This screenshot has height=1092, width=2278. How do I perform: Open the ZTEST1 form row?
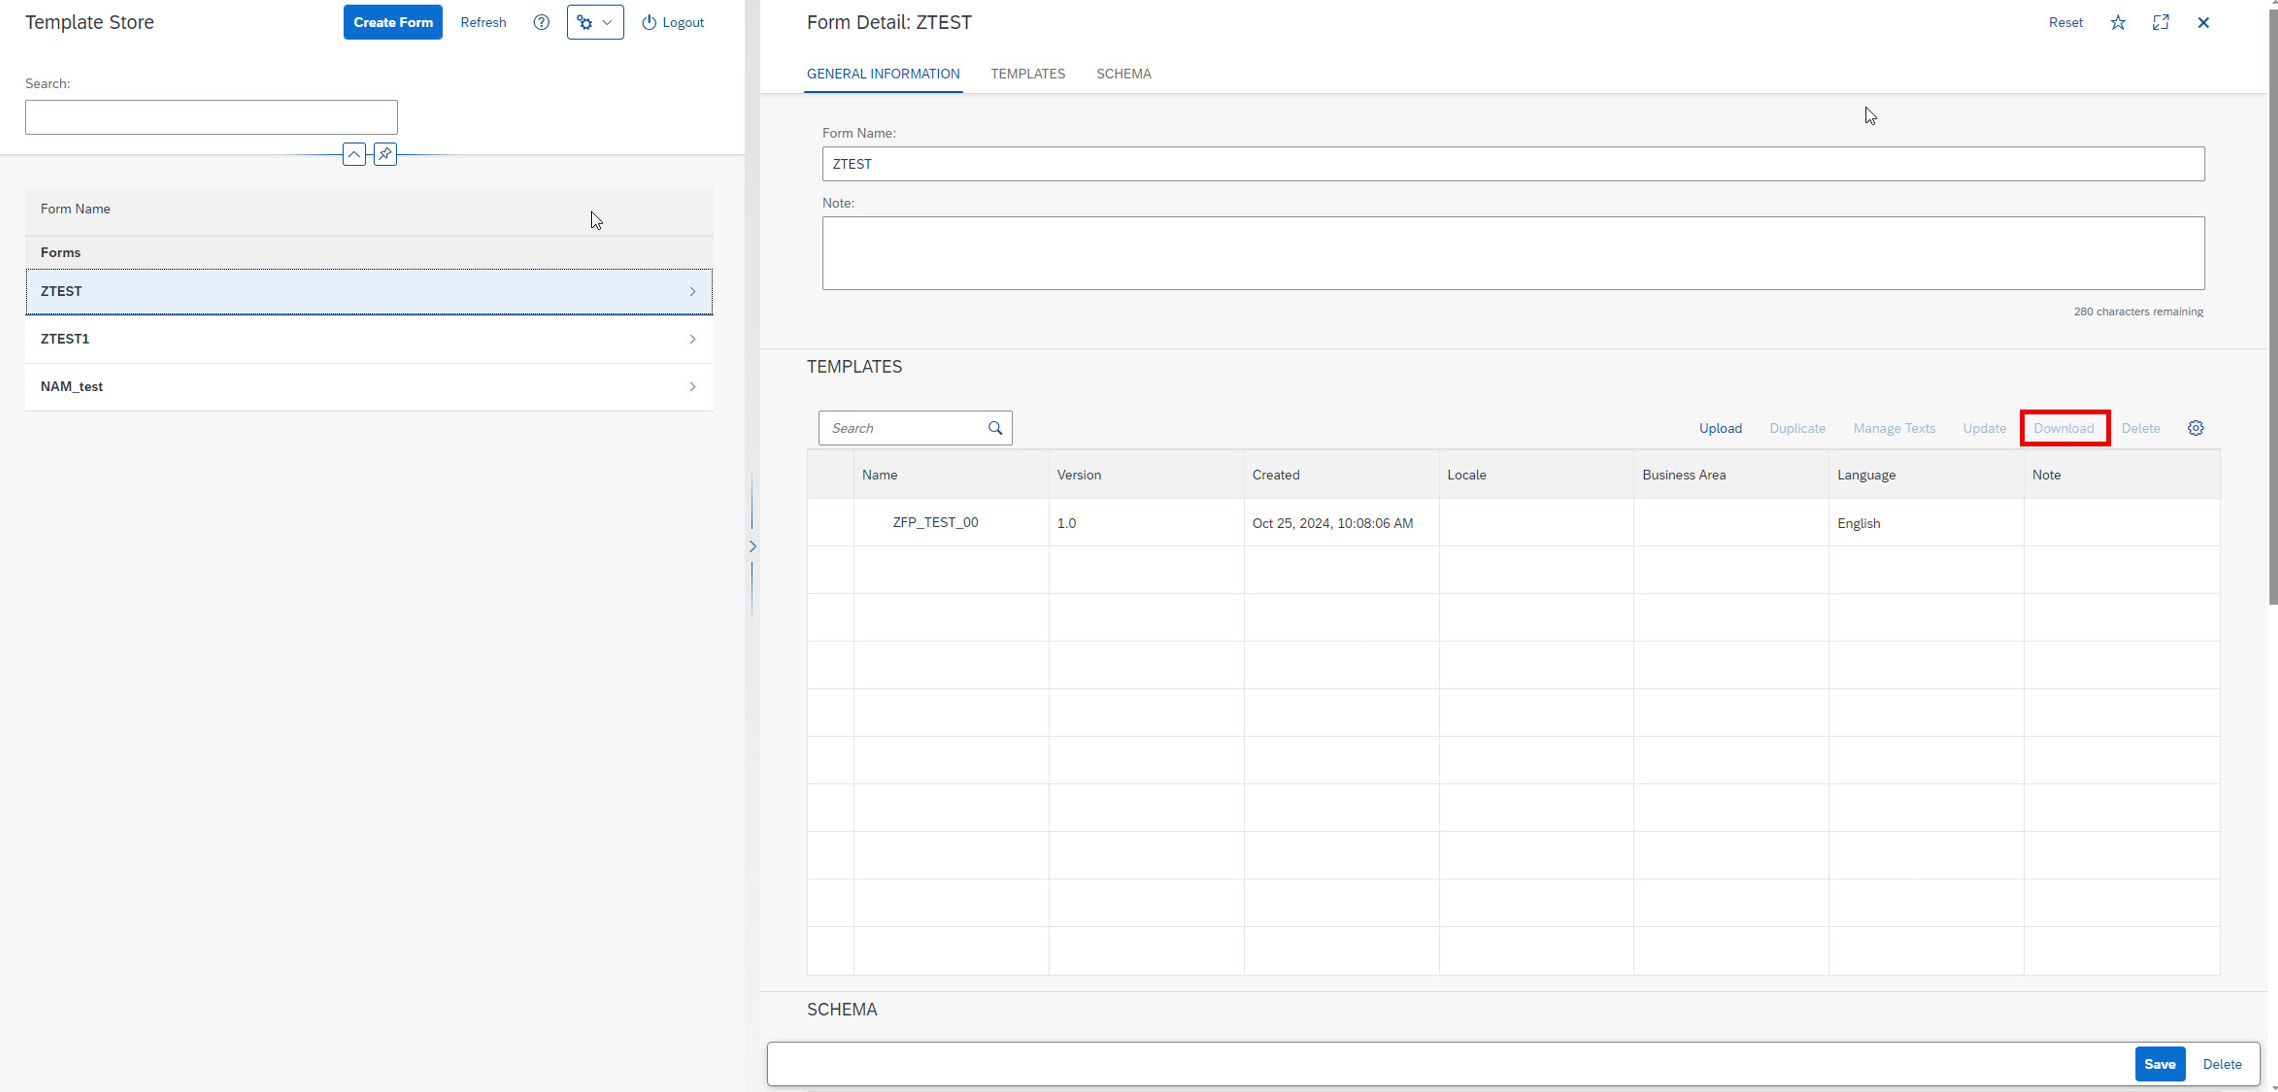pos(369,339)
